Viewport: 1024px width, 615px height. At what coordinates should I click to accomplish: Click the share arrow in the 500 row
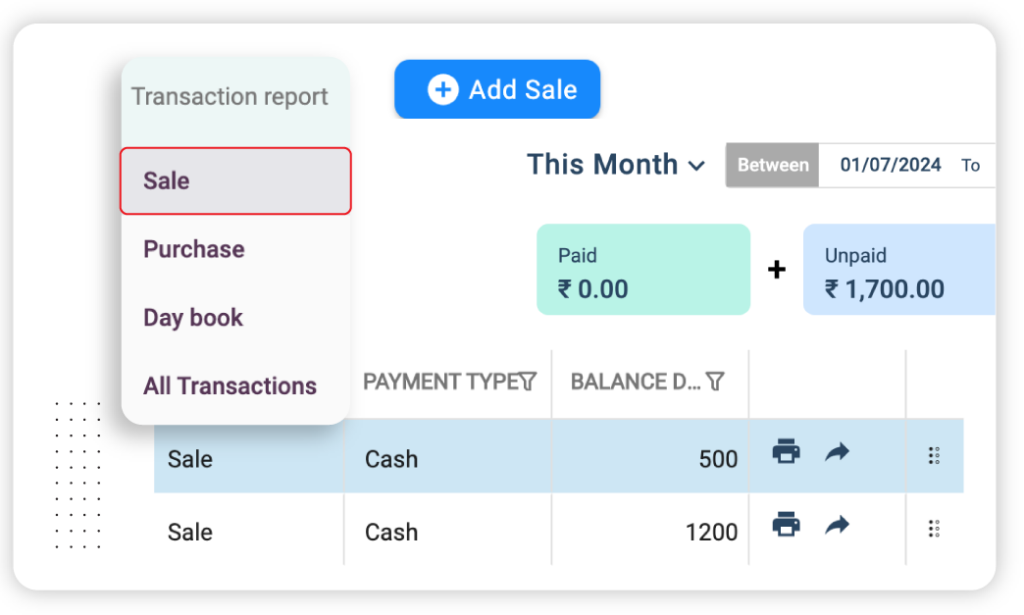coord(837,452)
